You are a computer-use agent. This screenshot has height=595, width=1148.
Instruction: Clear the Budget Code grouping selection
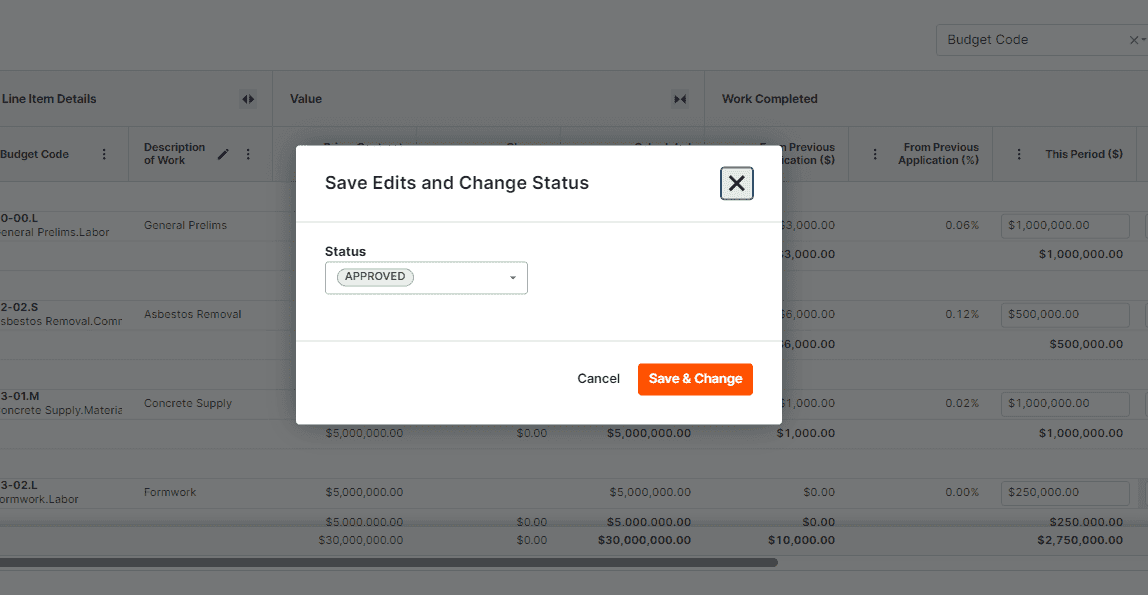pos(1133,40)
